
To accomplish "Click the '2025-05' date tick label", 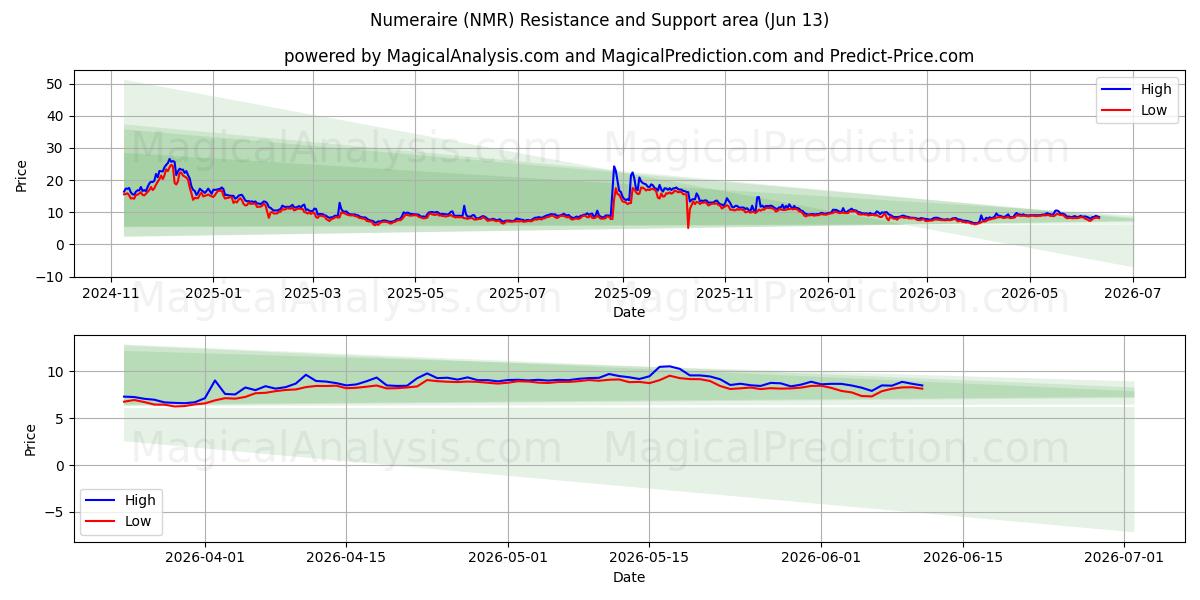I will point(415,294).
